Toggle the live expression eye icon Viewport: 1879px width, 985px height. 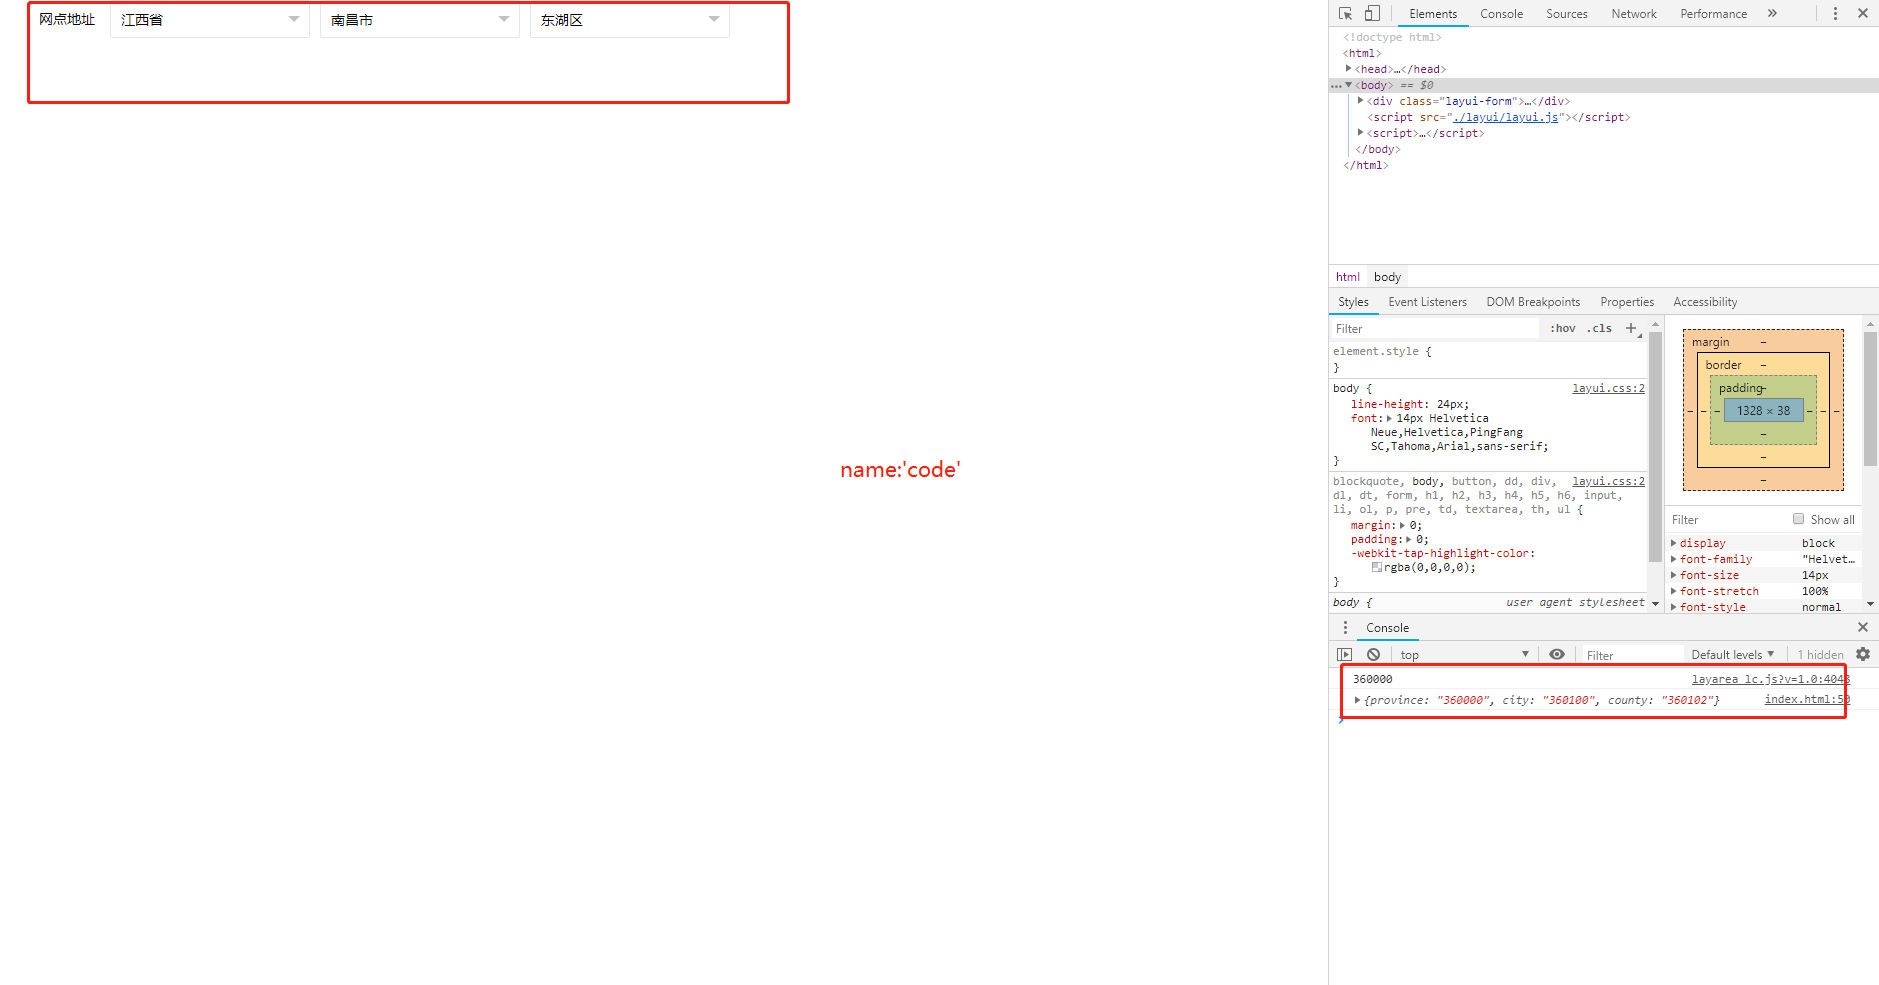pos(1556,655)
